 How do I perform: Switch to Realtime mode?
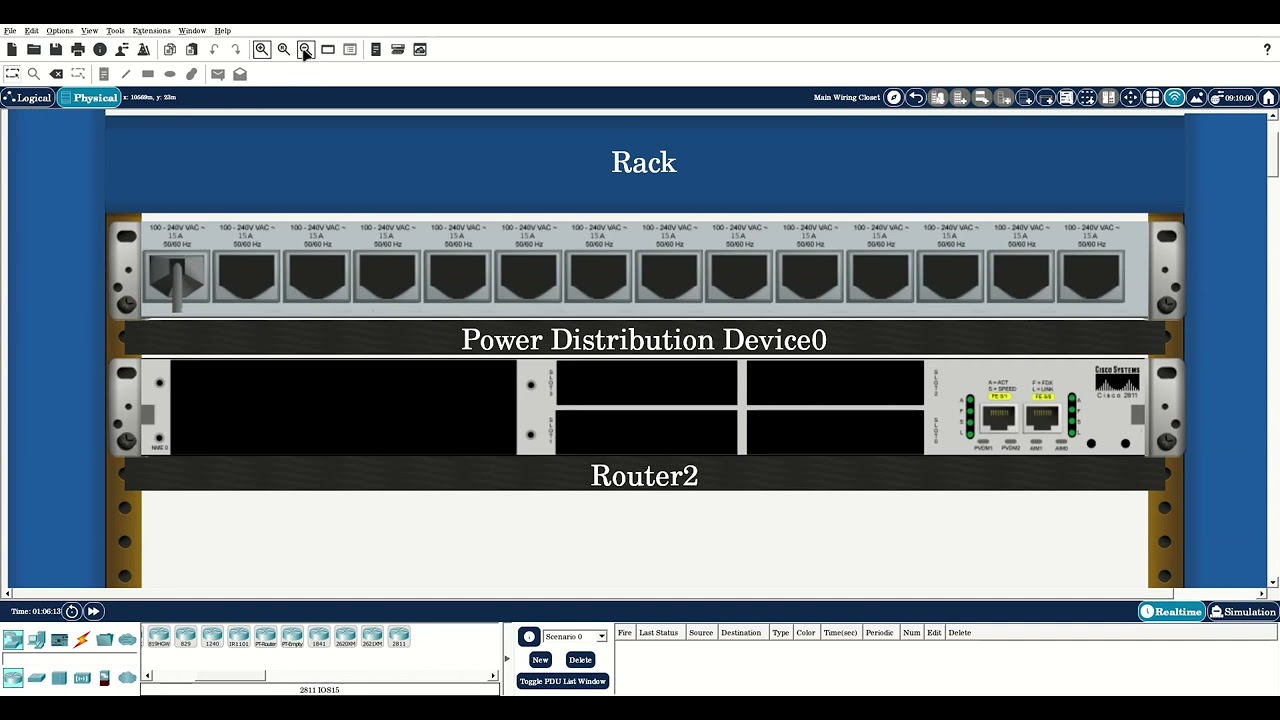[1171, 612]
